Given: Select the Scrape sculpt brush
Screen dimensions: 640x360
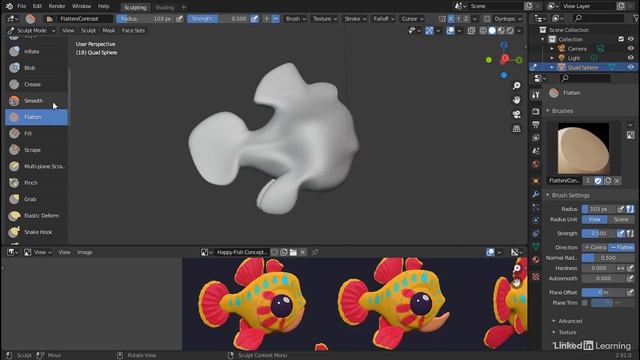Looking at the screenshot, I should tap(36, 150).
